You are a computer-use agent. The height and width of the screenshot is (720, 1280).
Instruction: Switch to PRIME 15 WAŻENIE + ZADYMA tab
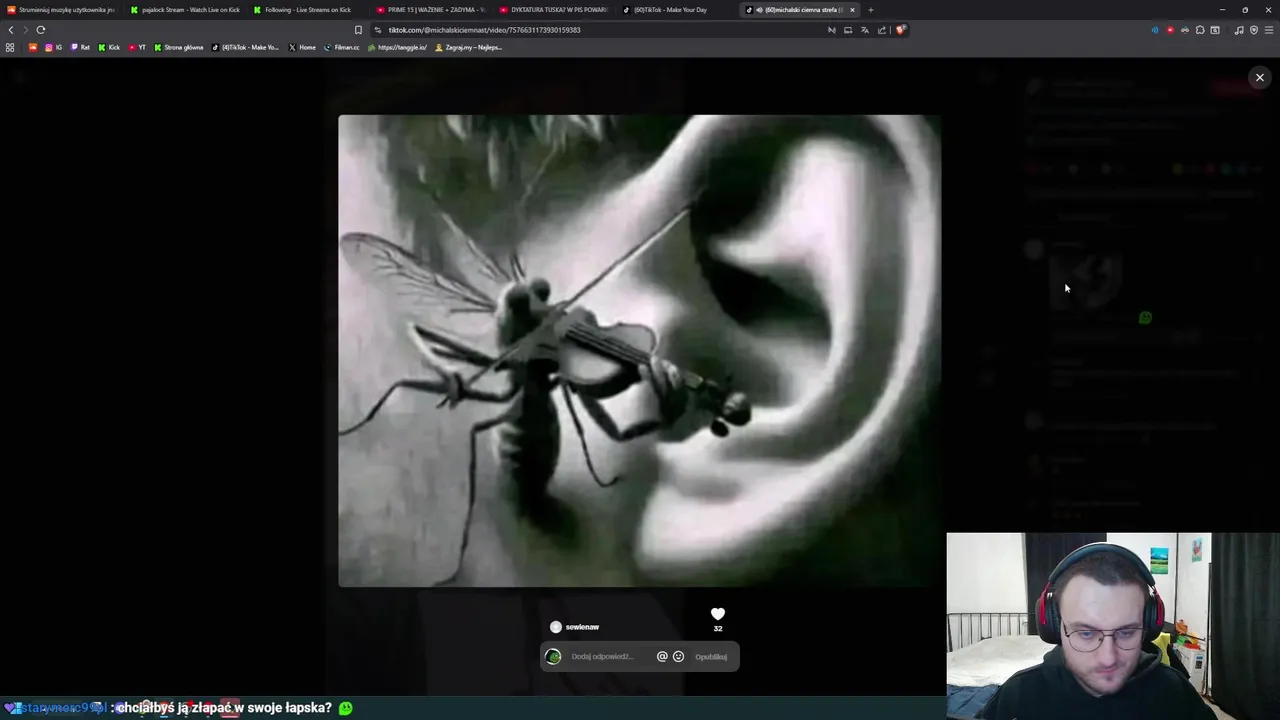tap(431, 10)
